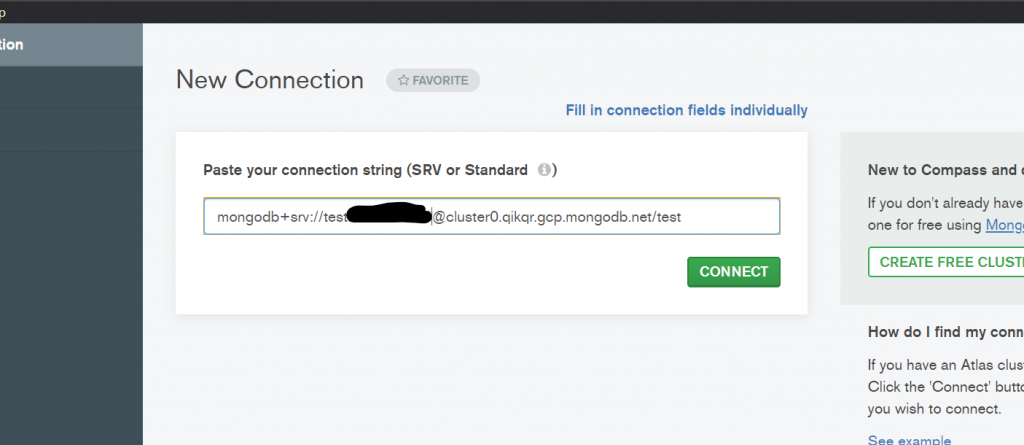Click the 'New Connection' page heading

(x=270, y=80)
